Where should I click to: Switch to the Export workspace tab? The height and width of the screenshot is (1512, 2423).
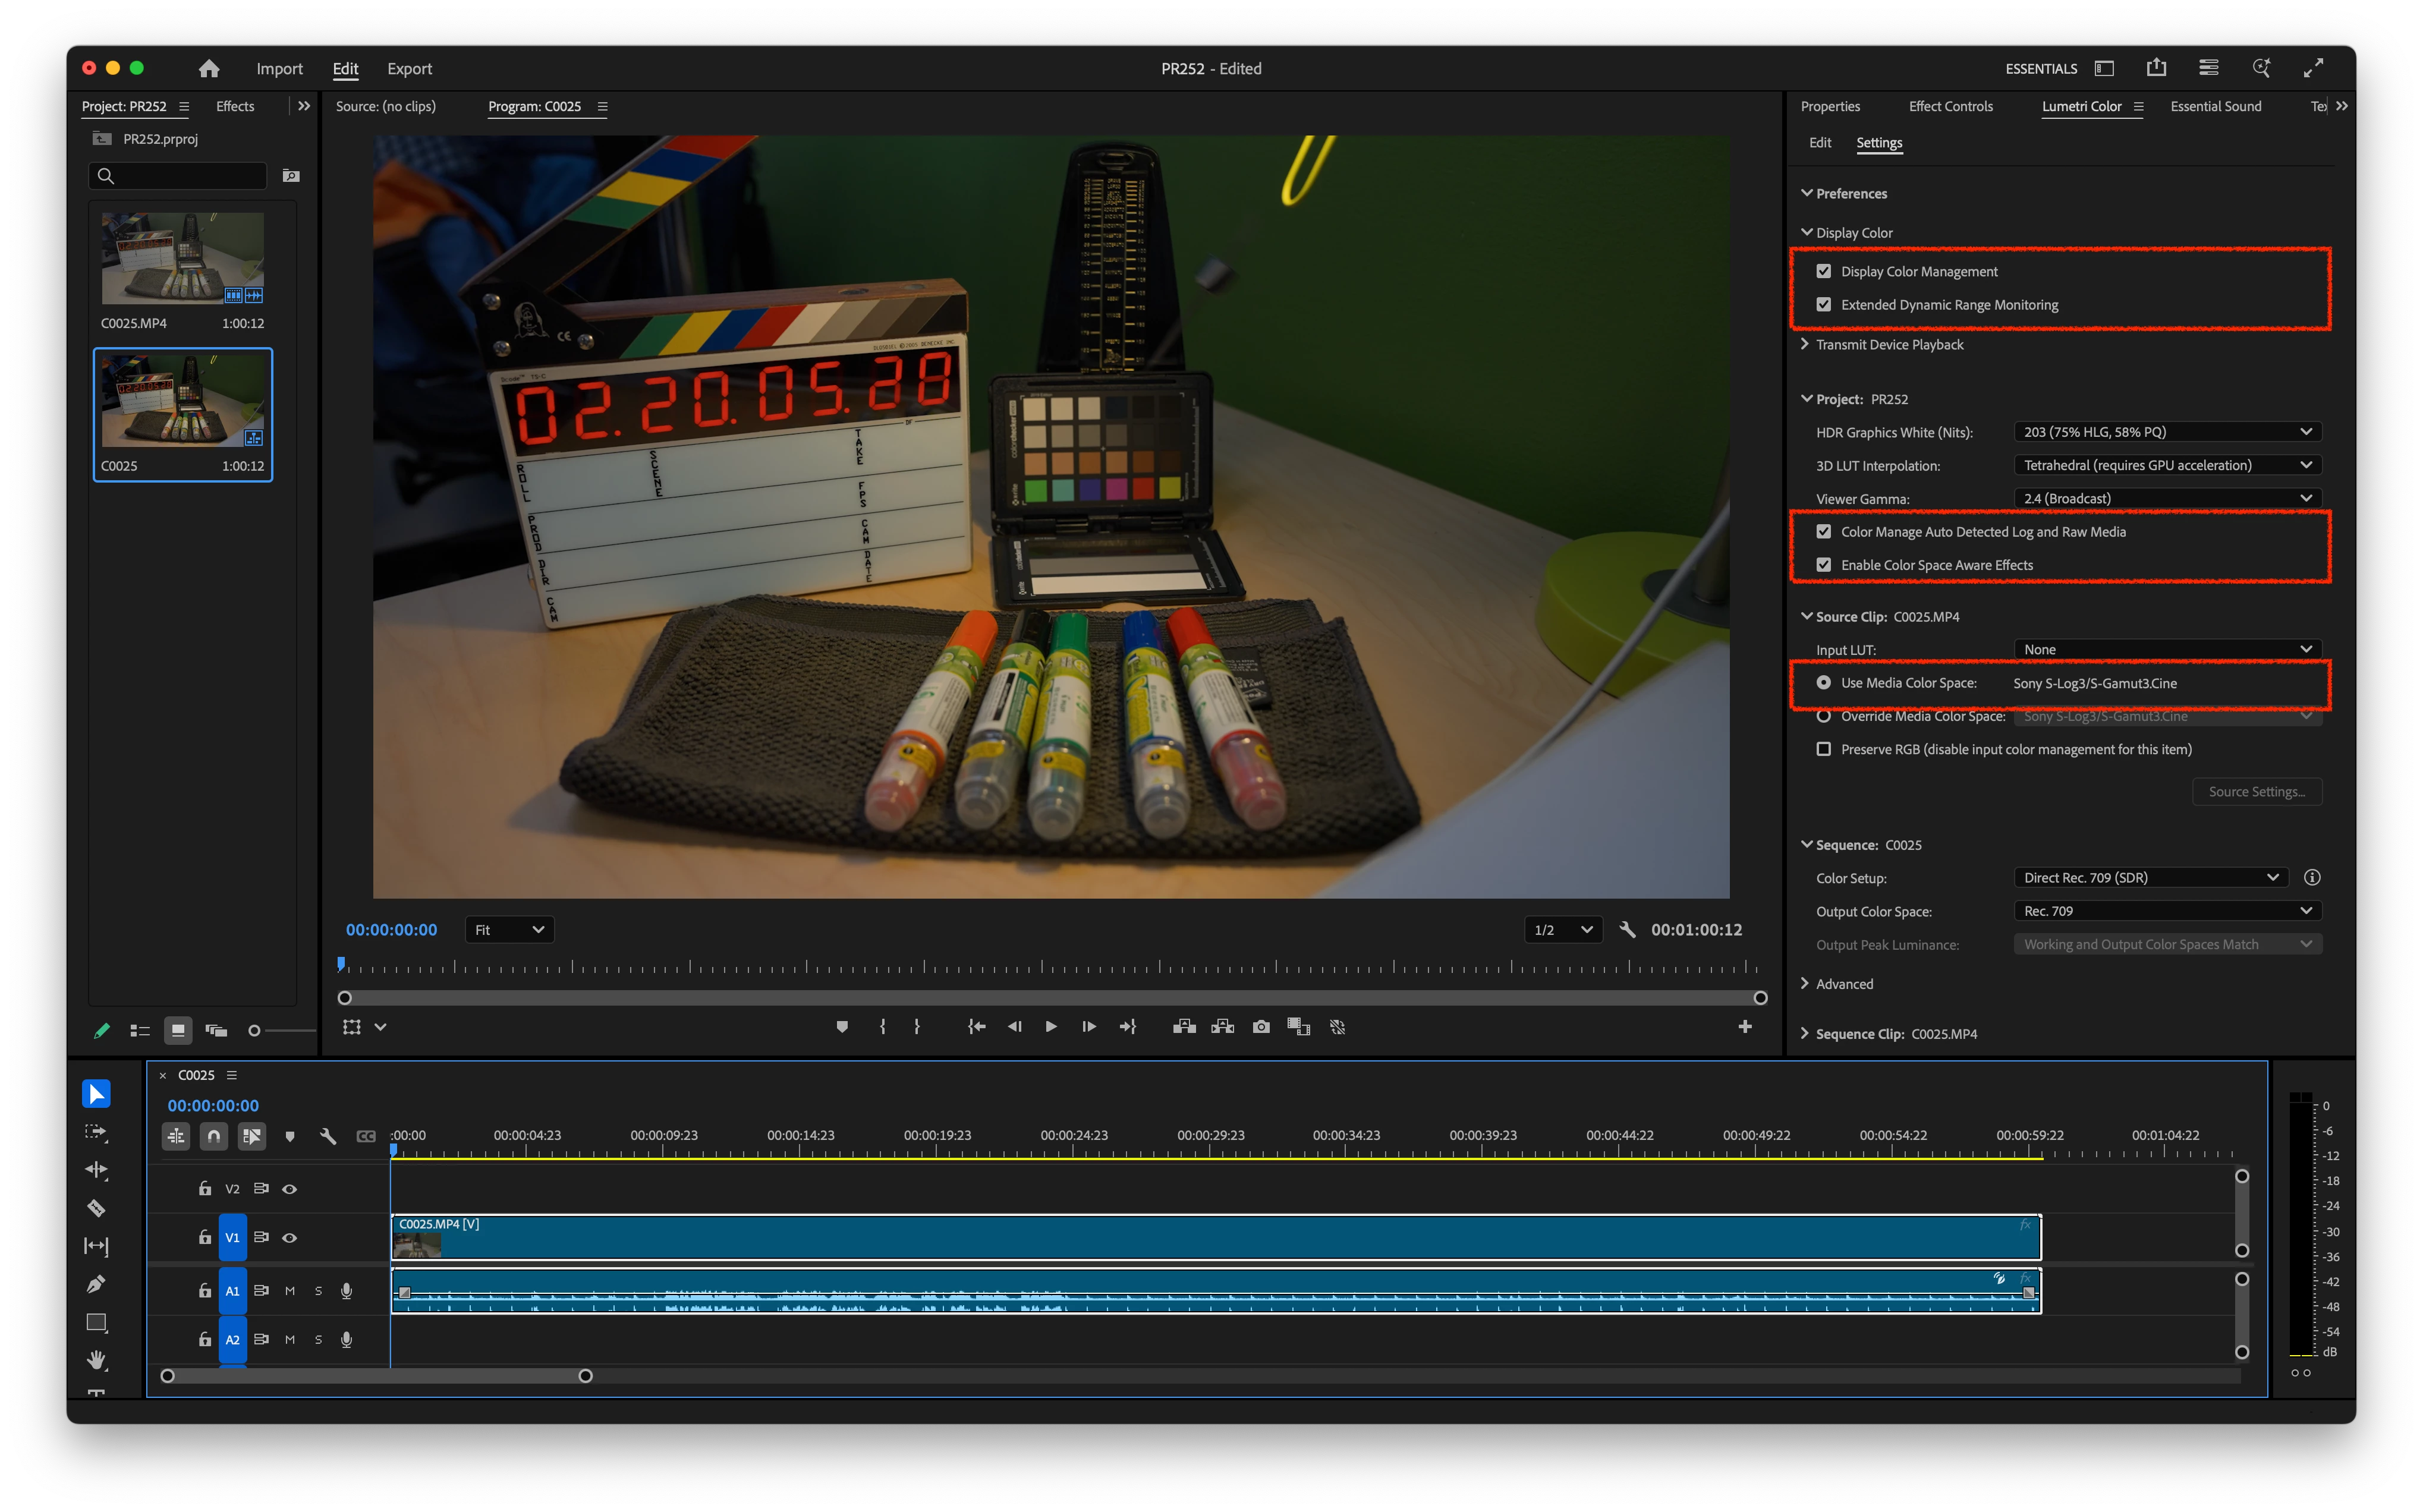(x=409, y=69)
